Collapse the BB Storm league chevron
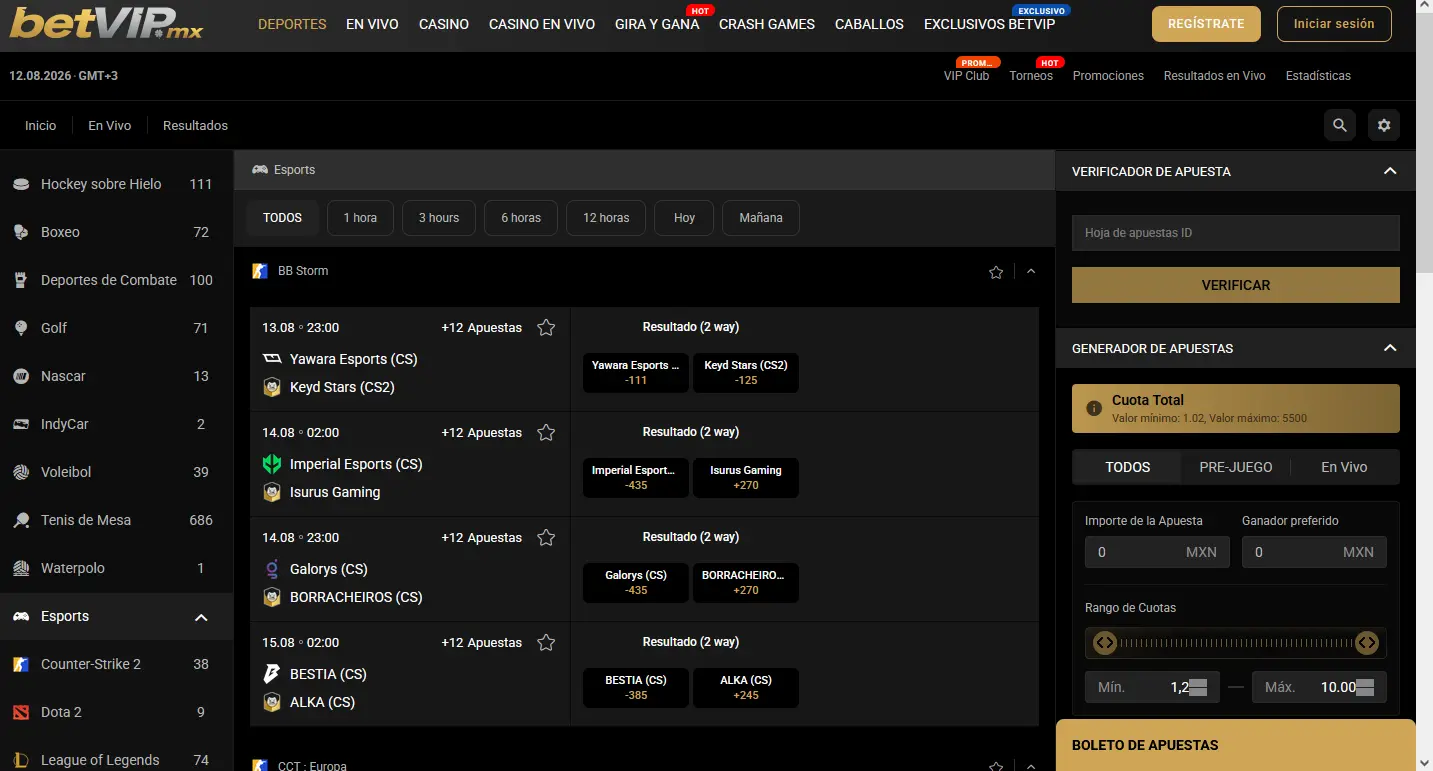Image resolution: width=1433 pixels, height=771 pixels. click(1031, 271)
